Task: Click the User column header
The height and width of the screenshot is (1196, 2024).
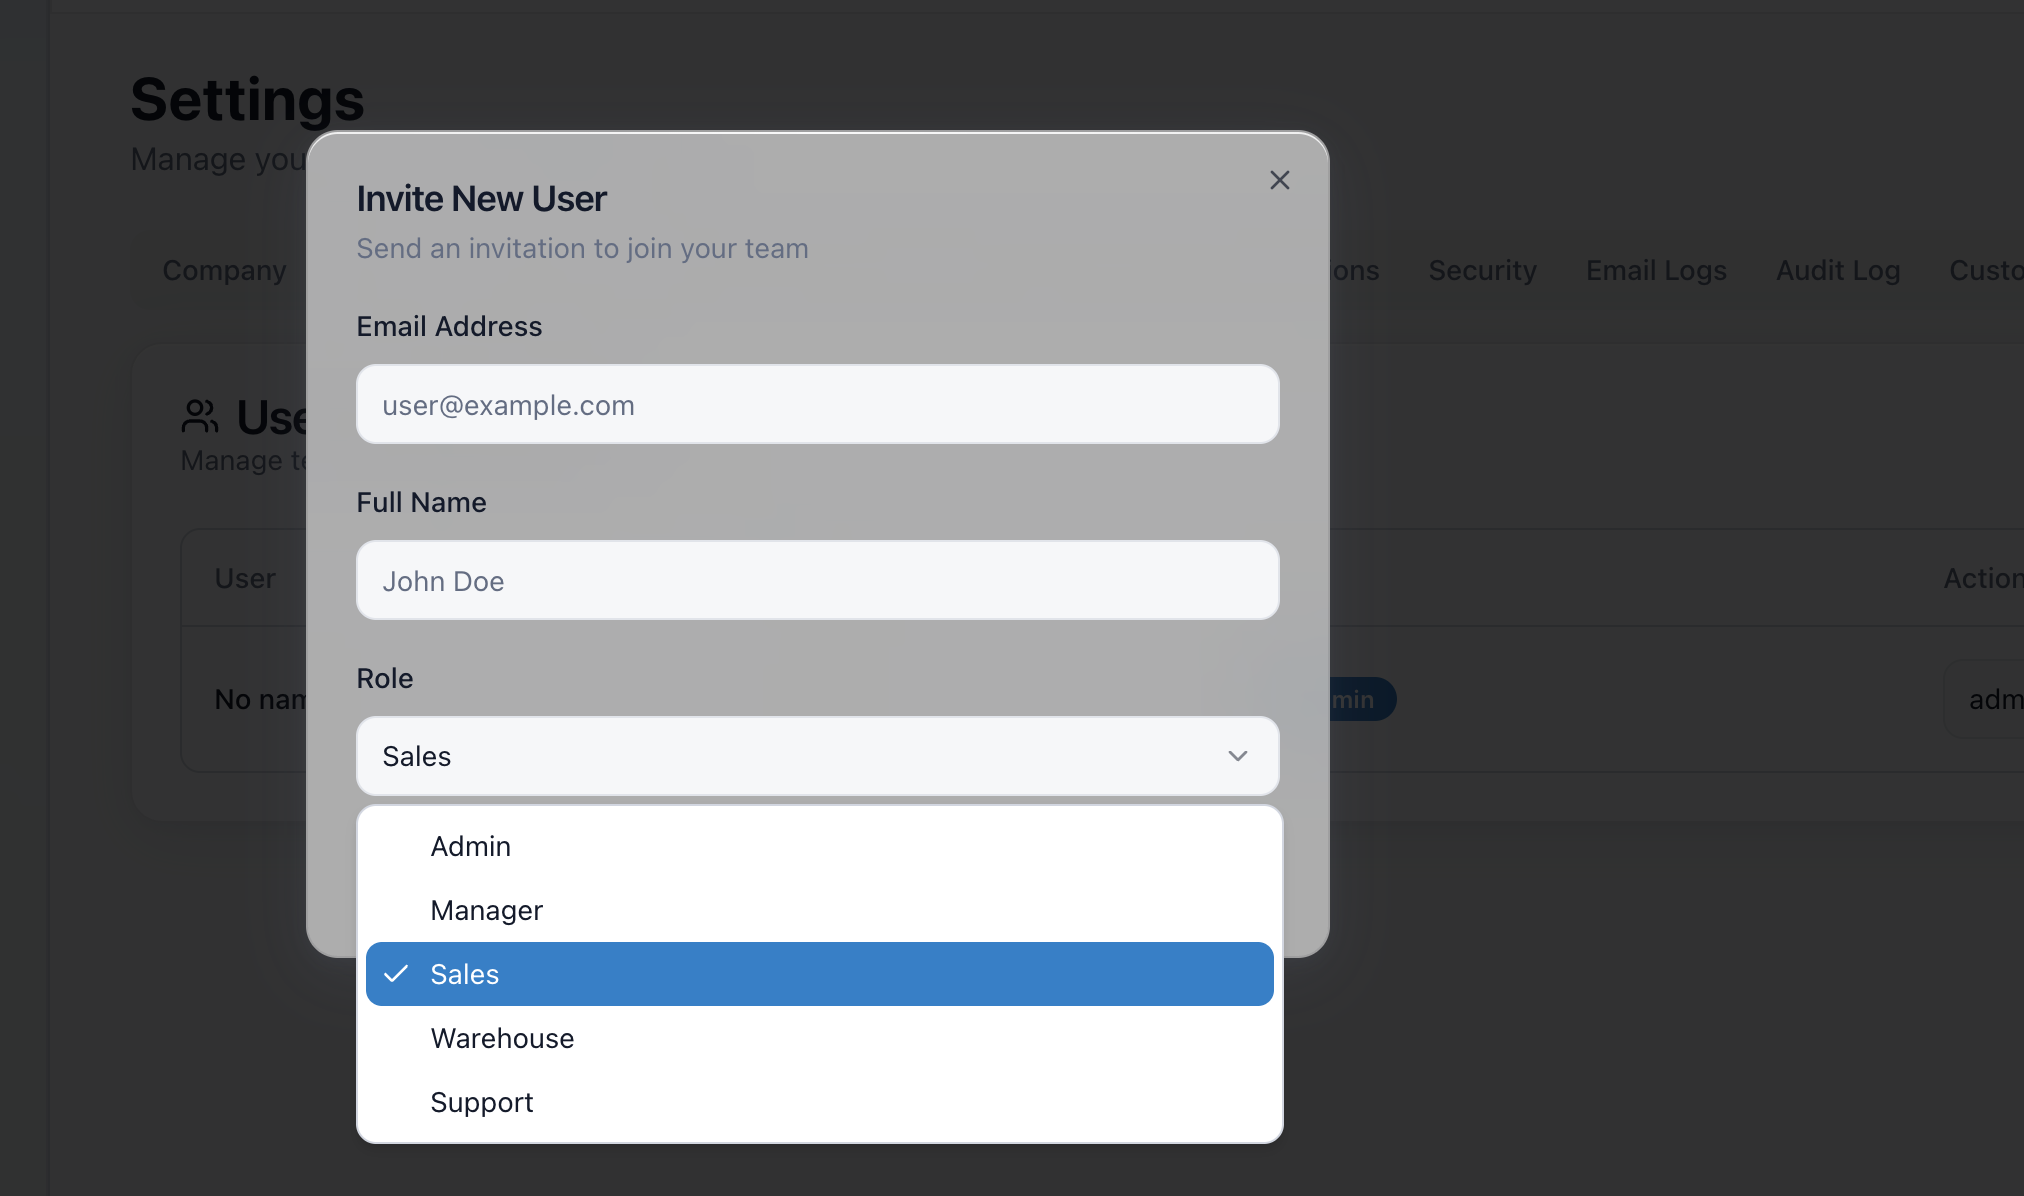Action: [245, 578]
